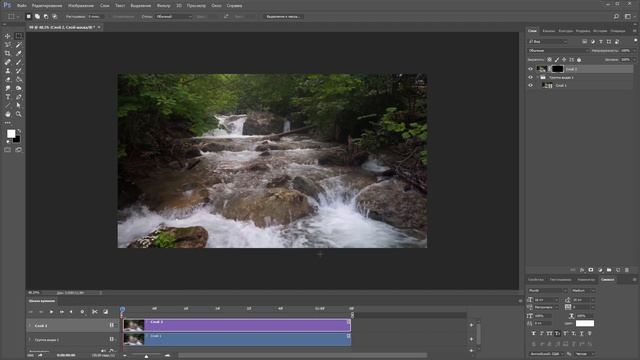Open font family dropdown in Character panel
Image resolution: width=640 pixels, height=360 pixels.
click(547, 291)
